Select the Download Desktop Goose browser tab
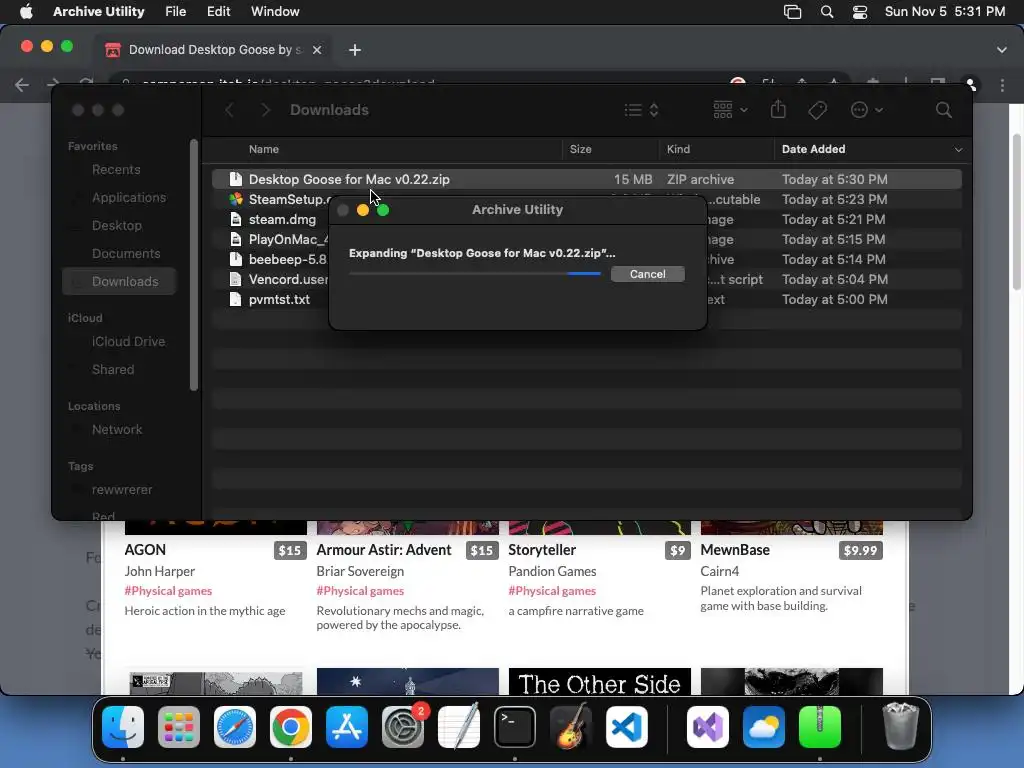The height and width of the screenshot is (768, 1024). tap(212, 50)
